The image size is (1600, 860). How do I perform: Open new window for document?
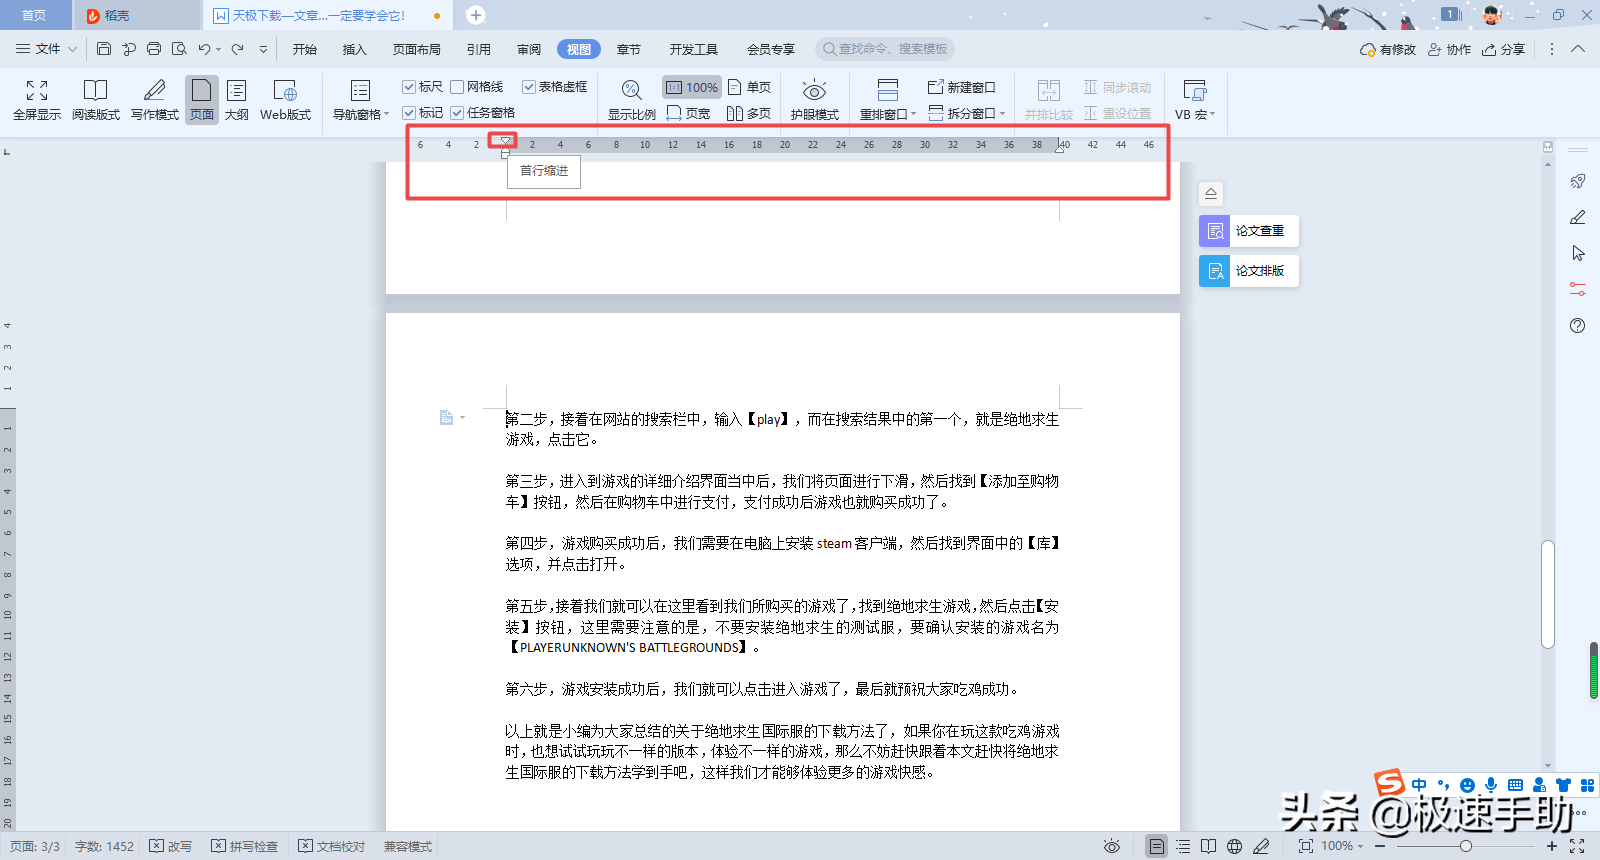pos(962,87)
